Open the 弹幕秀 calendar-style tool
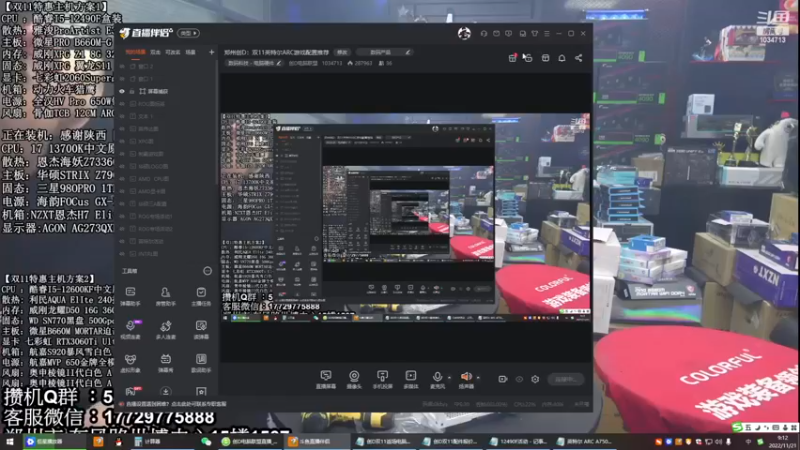The height and width of the screenshot is (450, 800). (x=165, y=363)
